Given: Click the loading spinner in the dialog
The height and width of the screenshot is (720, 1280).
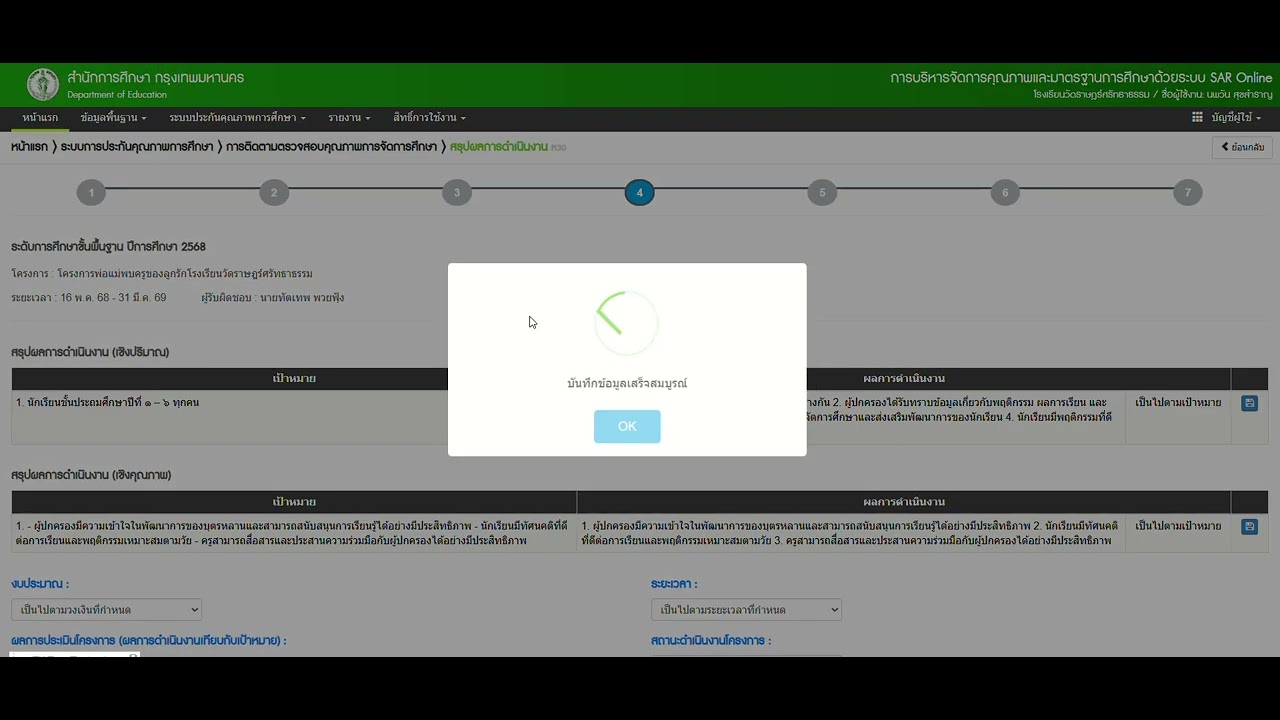Looking at the screenshot, I should point(627,322).
